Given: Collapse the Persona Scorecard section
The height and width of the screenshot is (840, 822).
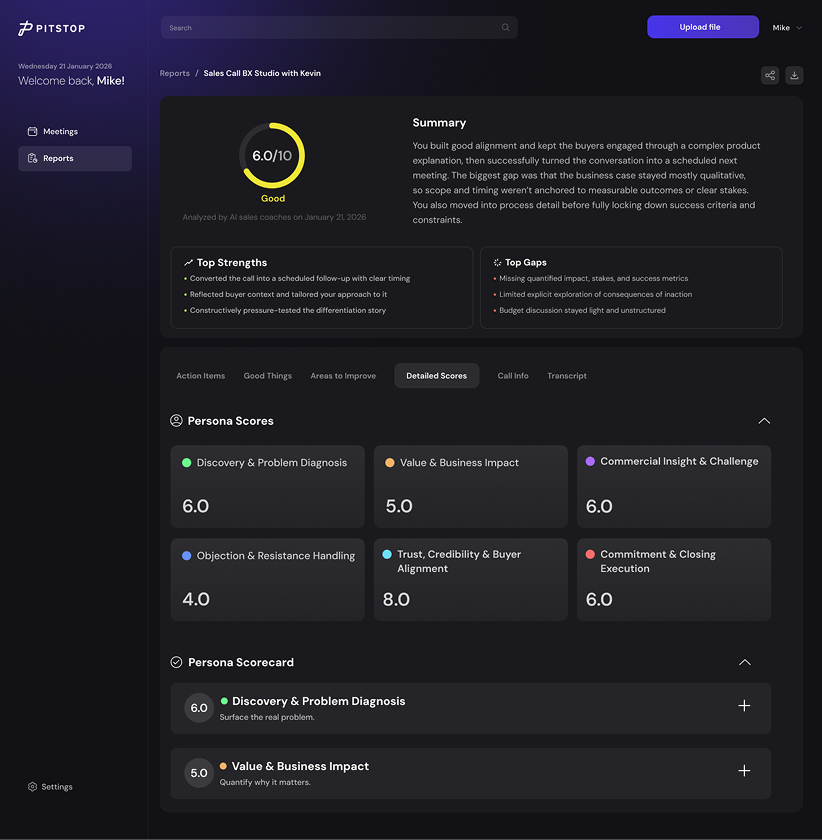Looking at the screenshot, I should point(744,662).
